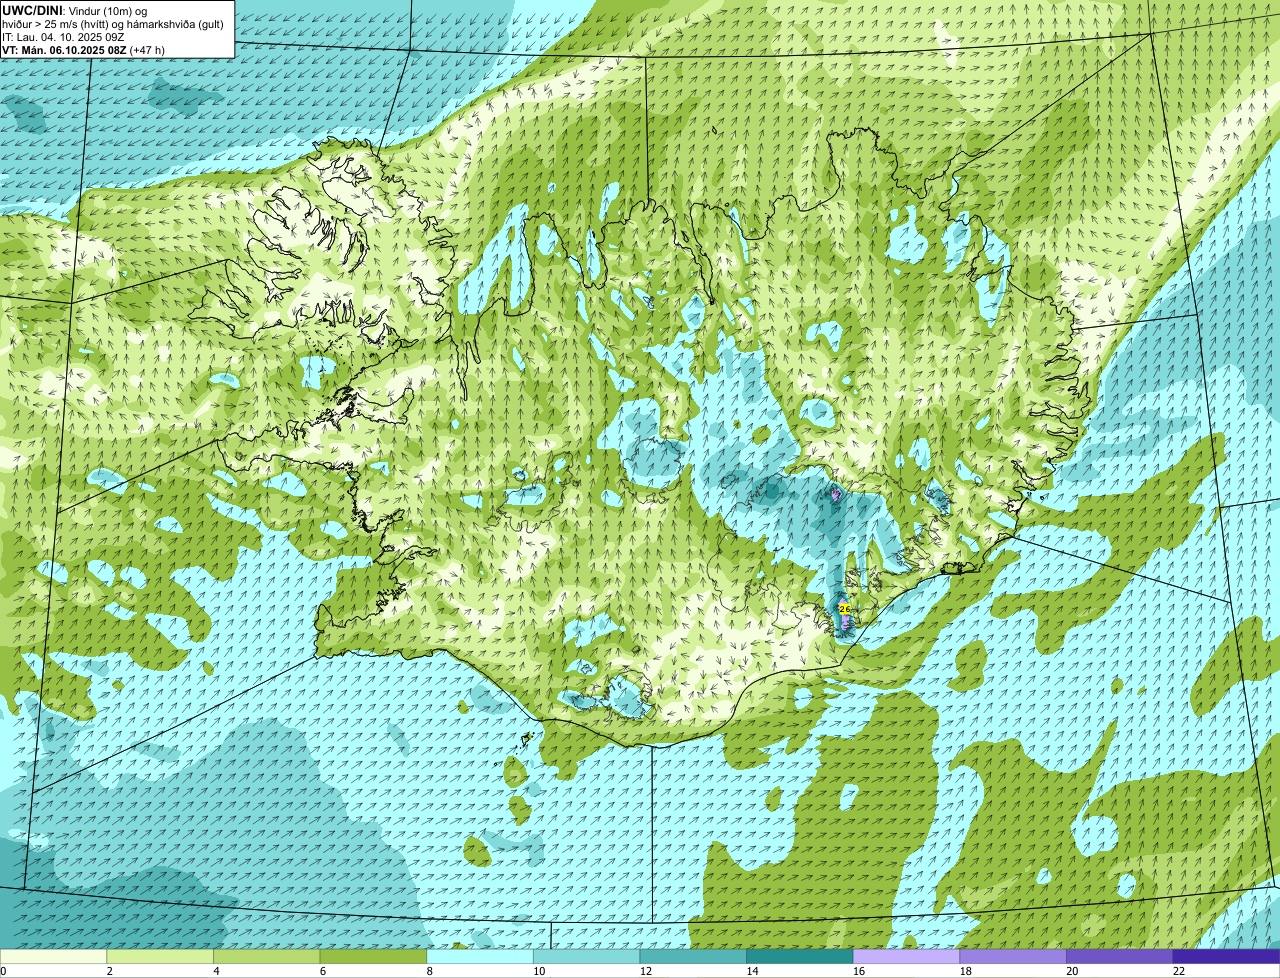Viewport: 1280px width, 978px height.
Task: Click the scale label '16' on the colorbar
Action: coord(859,971)
